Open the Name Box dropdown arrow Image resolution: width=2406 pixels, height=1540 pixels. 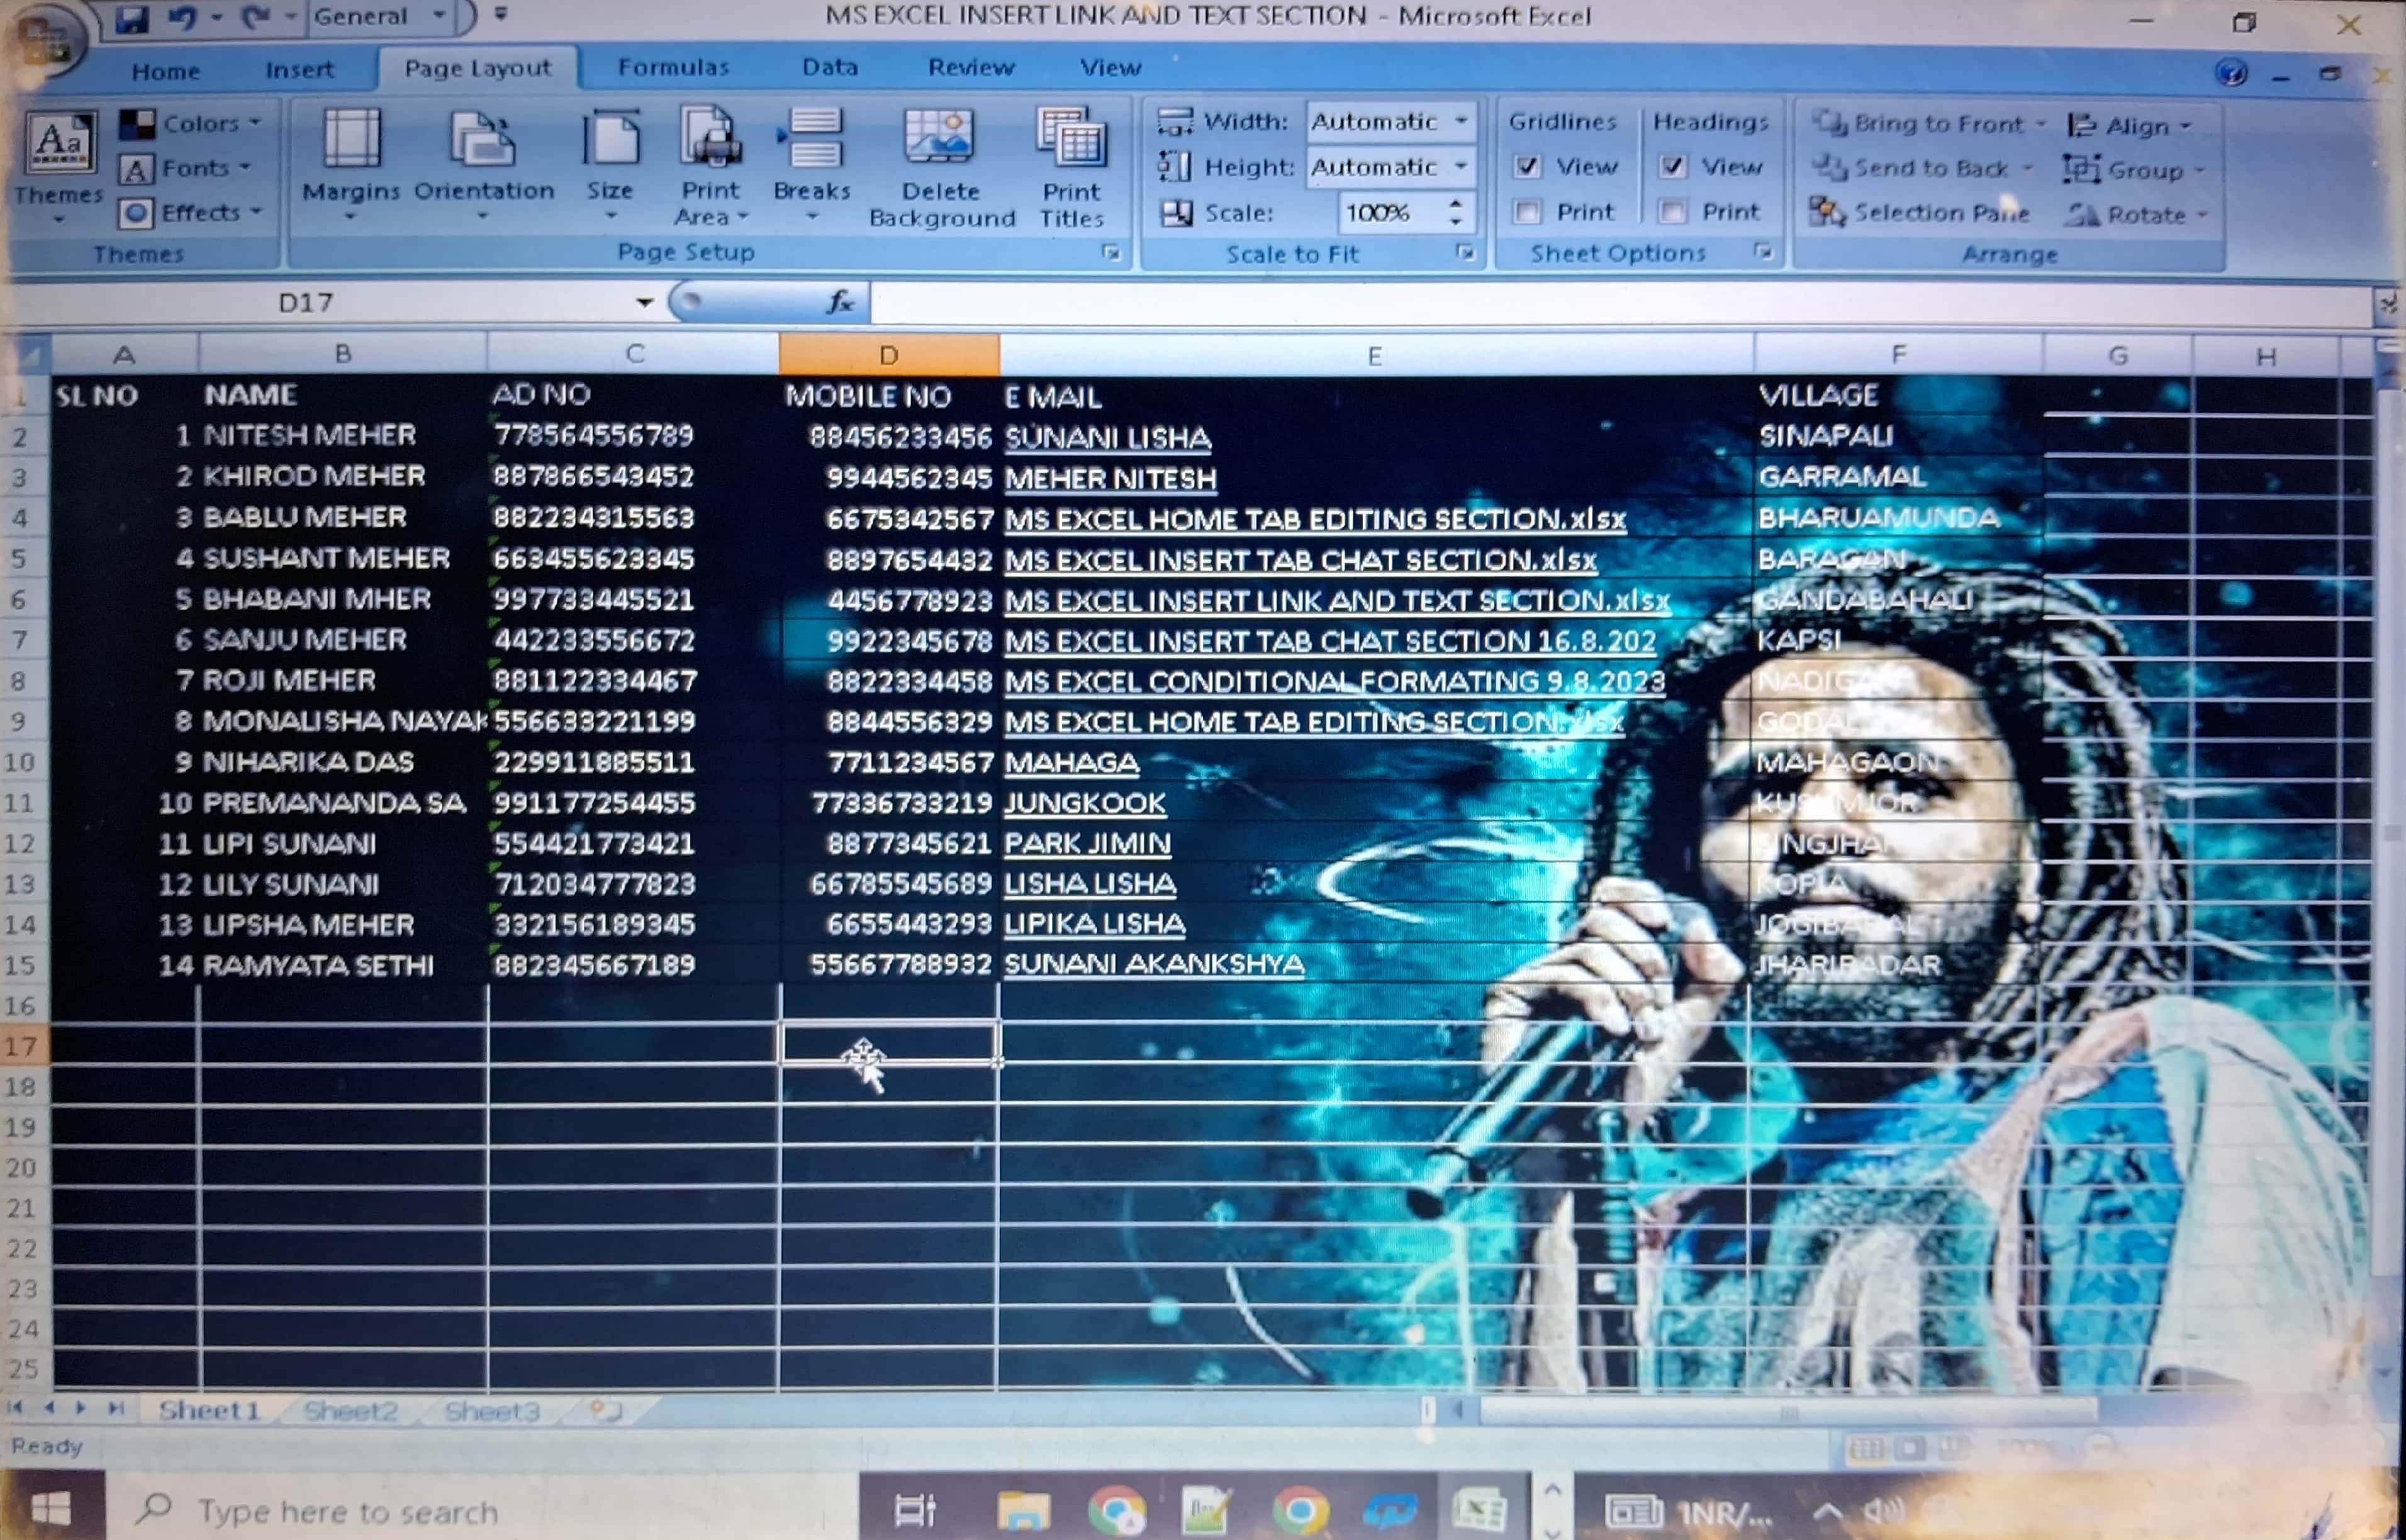644,302
